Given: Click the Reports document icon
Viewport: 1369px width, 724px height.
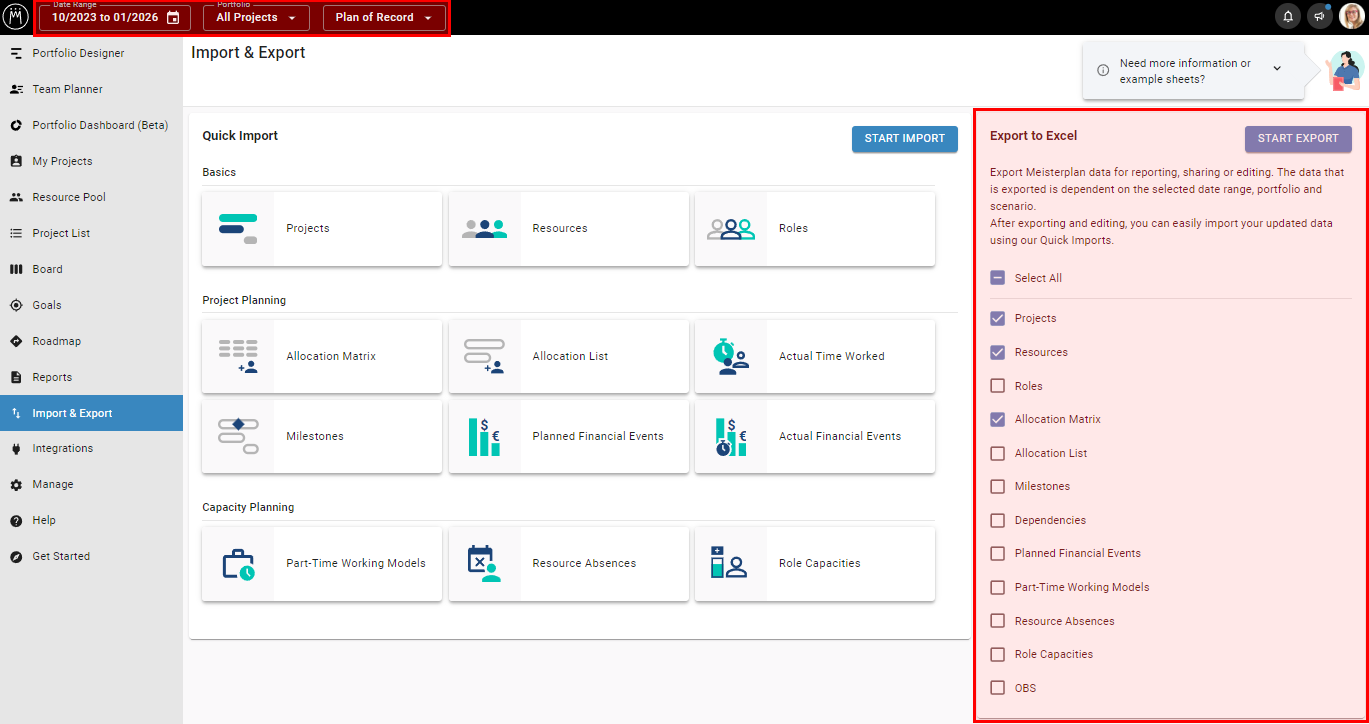Looking at the screenshot, I should pyautogui.click(x=16, y=377).
